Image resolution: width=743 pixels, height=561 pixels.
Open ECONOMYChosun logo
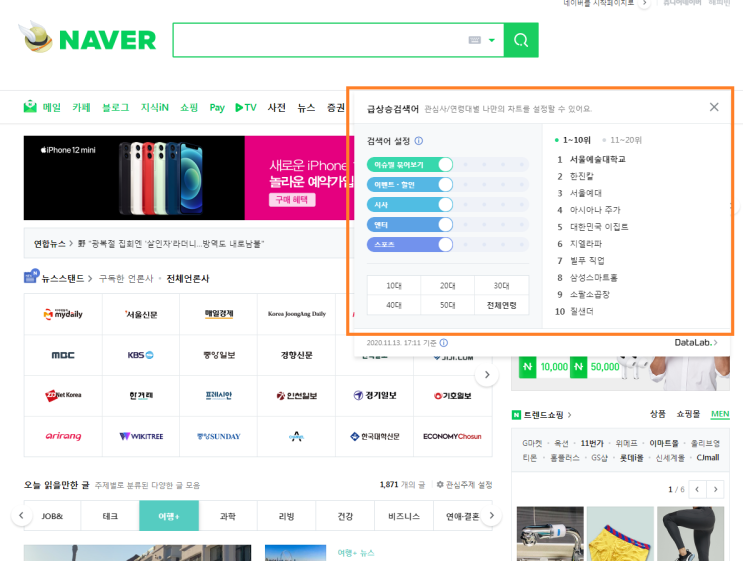(x=452, y=436)
